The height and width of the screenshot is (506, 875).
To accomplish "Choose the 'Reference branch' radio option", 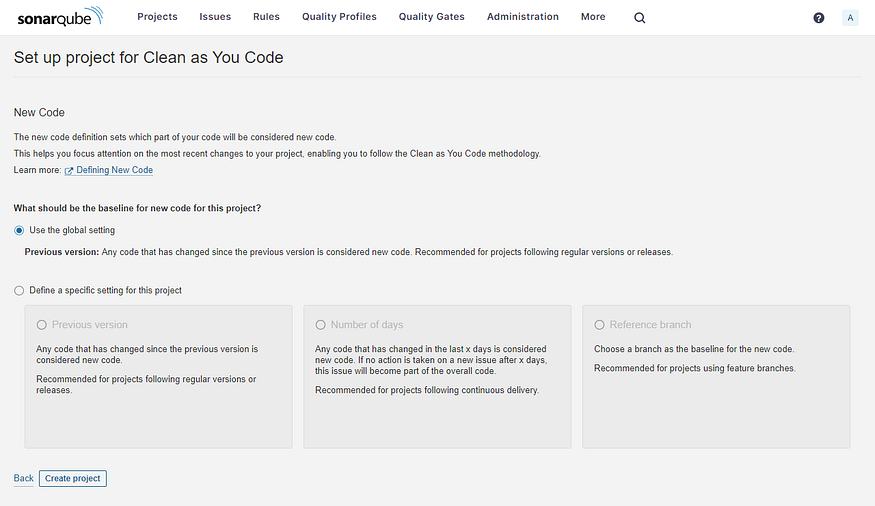I will [599, 325].
